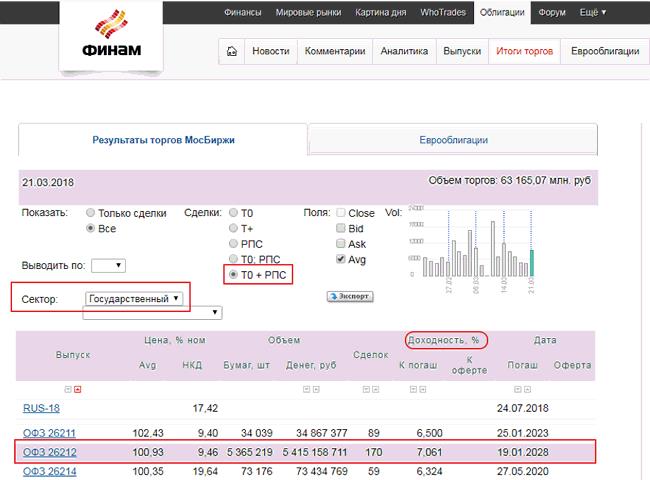Click the first sort arrow under К погаш
The image size is (650, 480).
(x=413, y=389)
